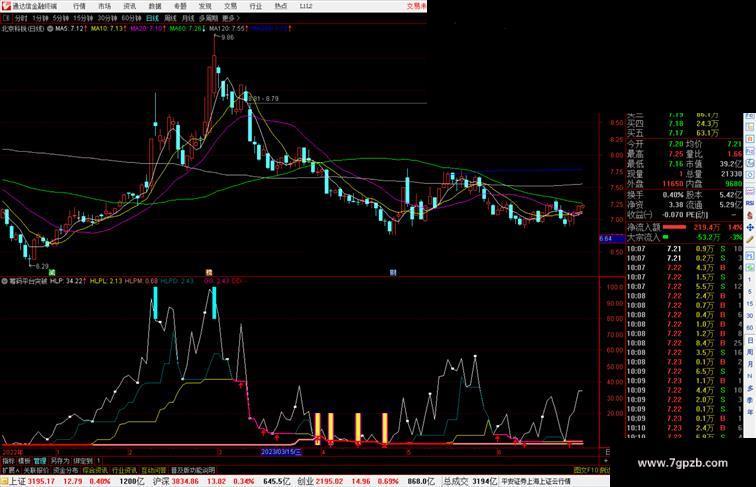Click the 管理 button below the chart
The image size is (756, 487).
coord(40,461)
